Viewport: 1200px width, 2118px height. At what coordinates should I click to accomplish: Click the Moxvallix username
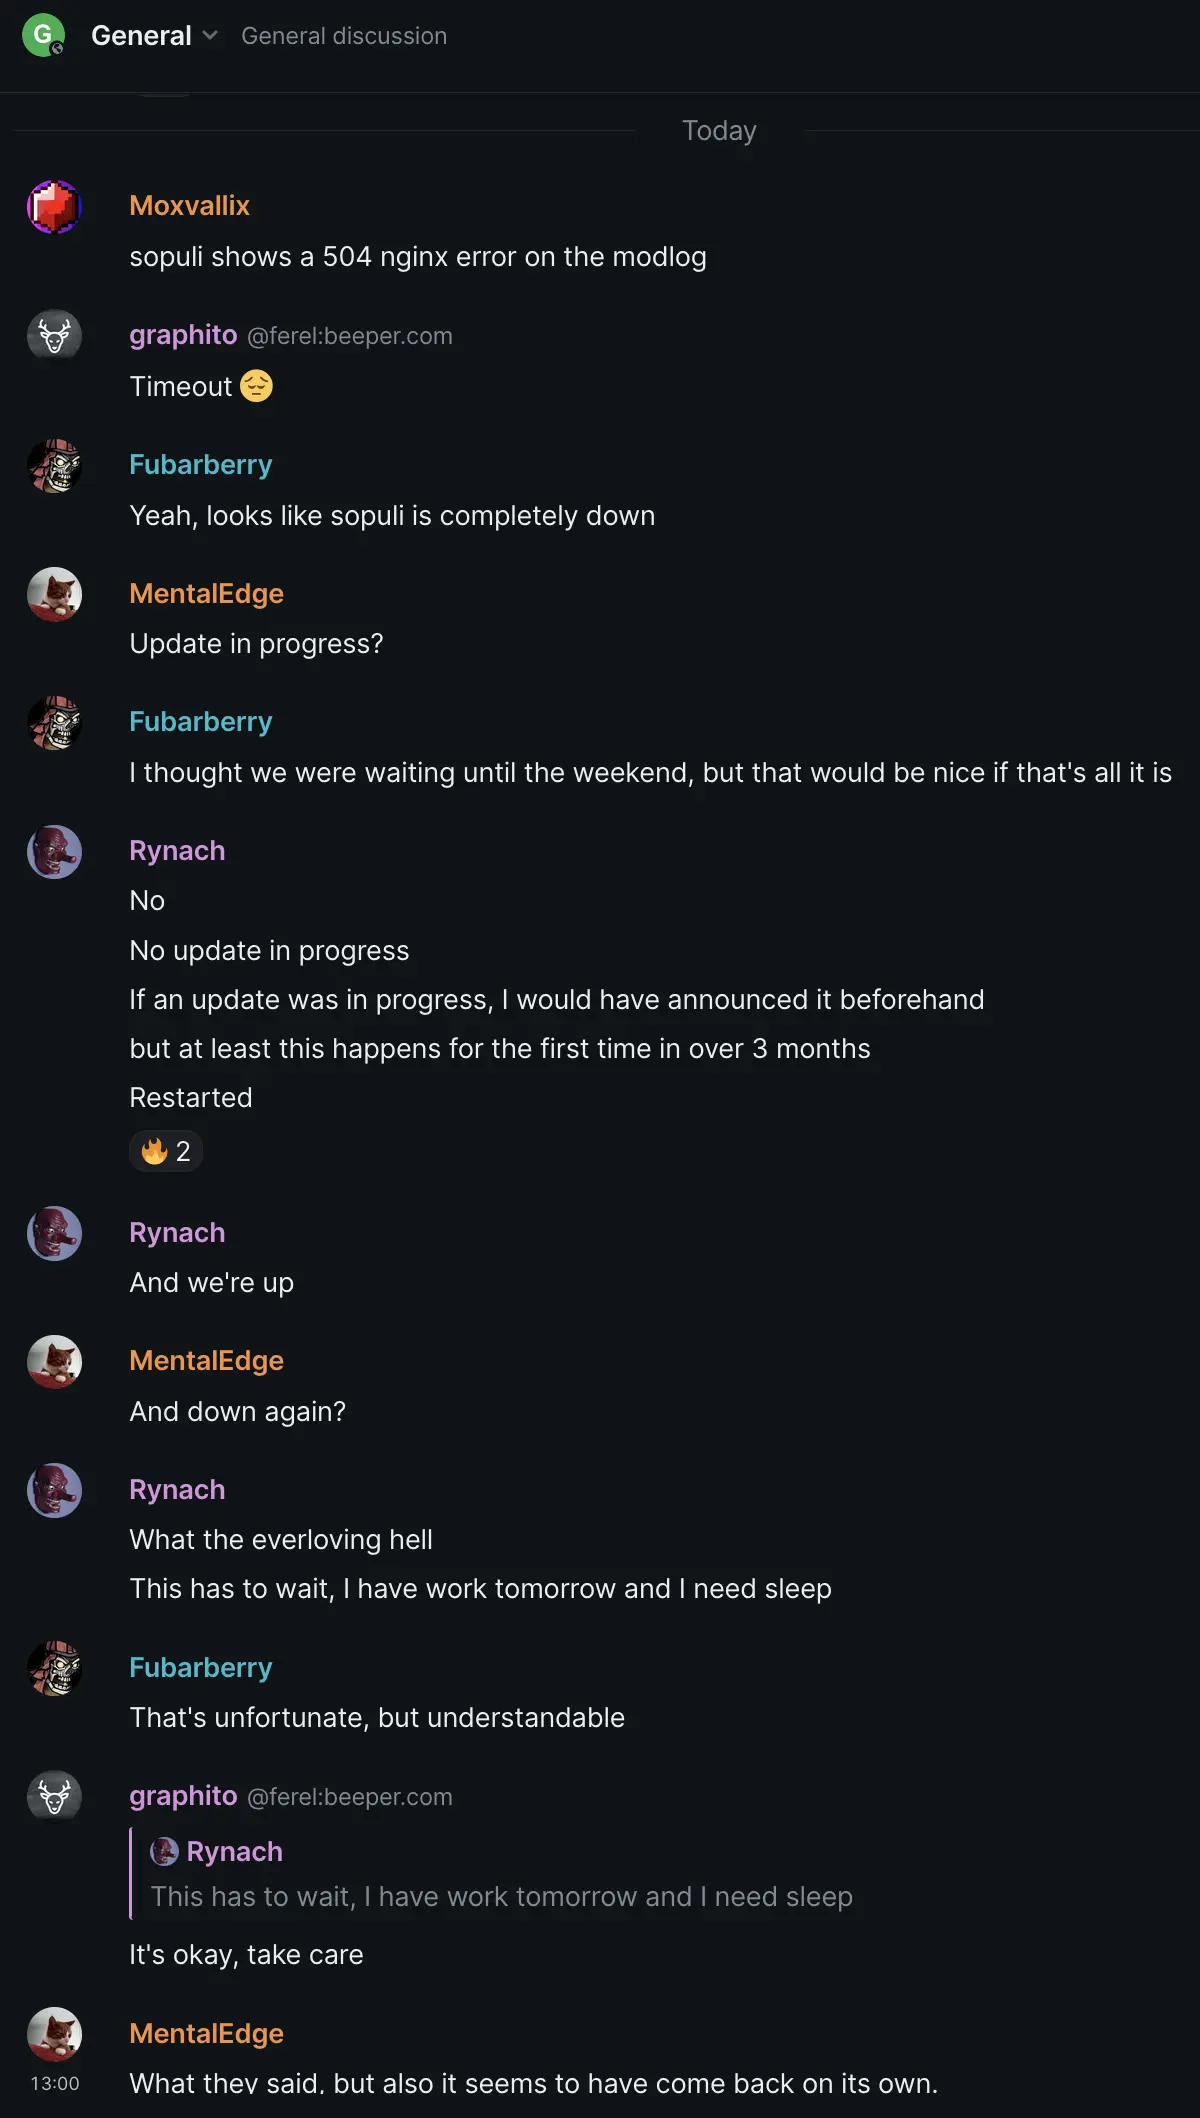coord(189,206)
